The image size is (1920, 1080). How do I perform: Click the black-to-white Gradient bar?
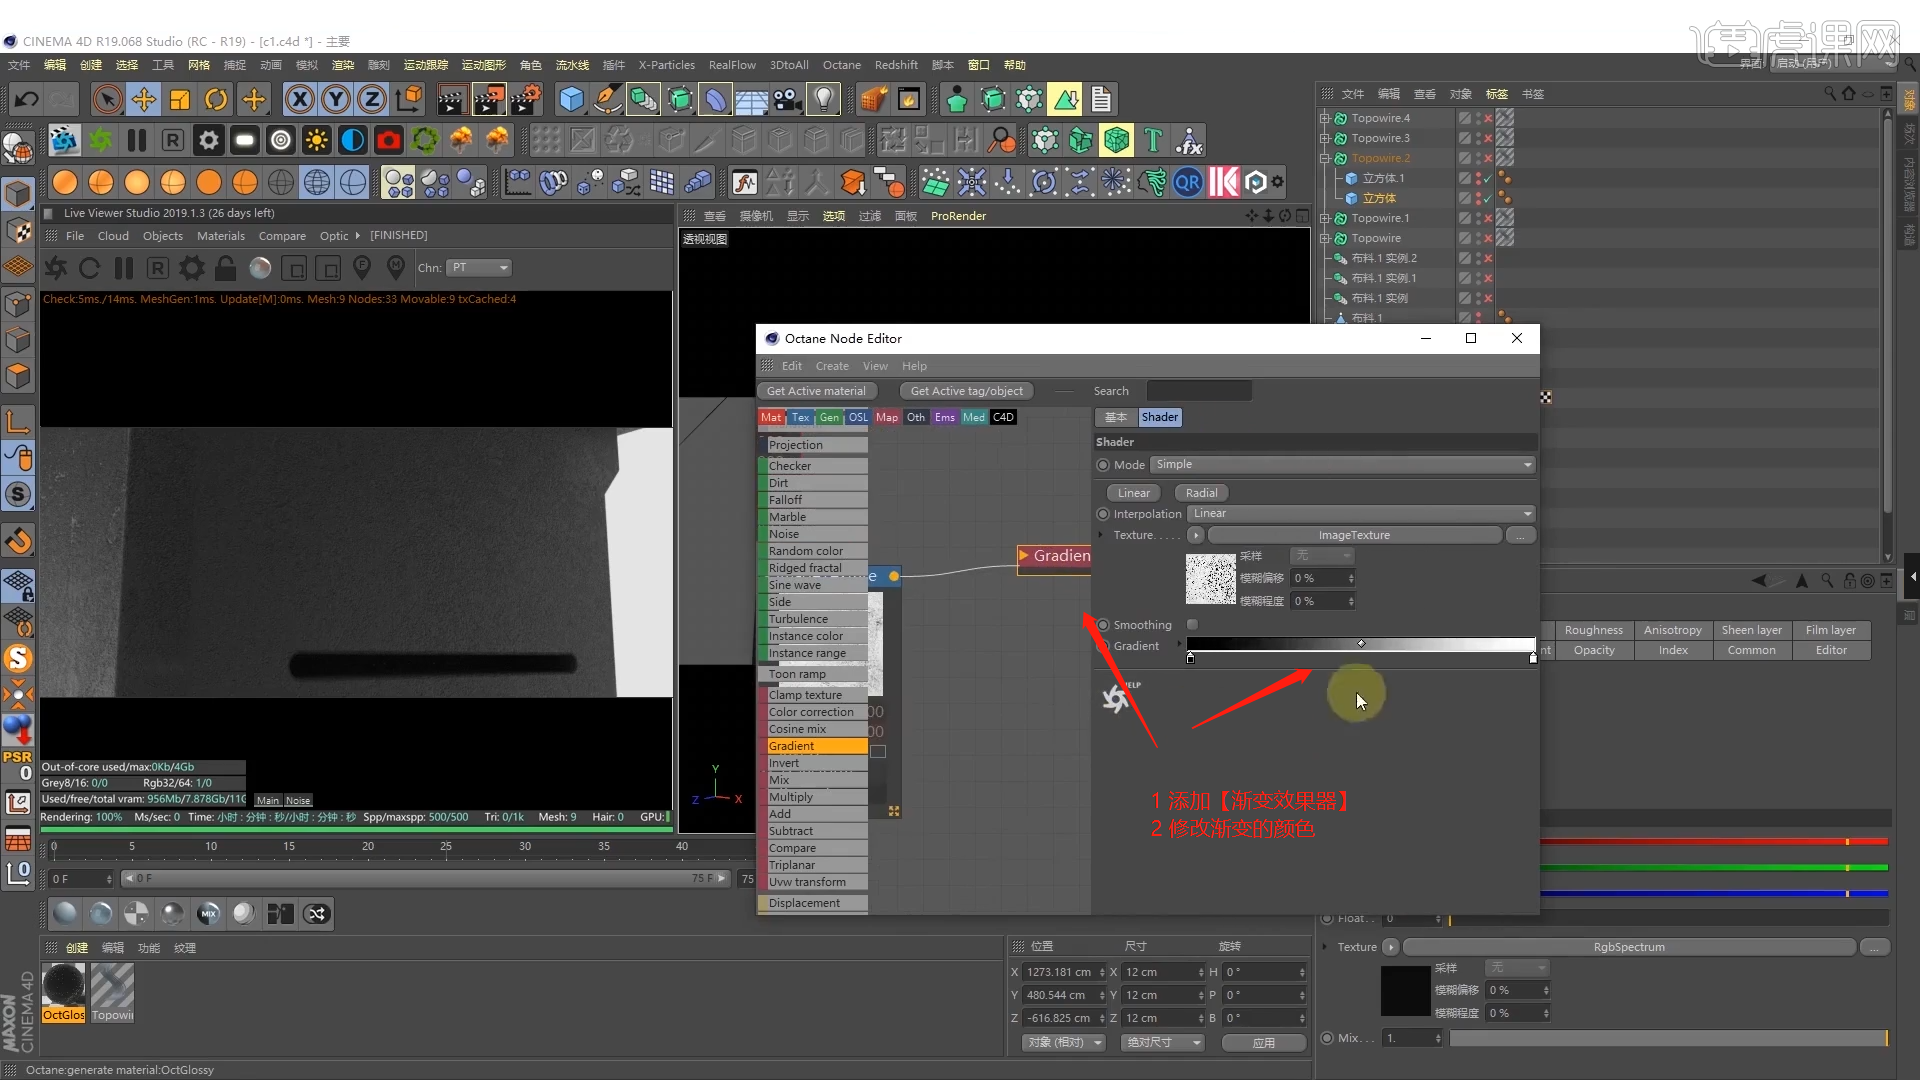[x=1361, y=645]
